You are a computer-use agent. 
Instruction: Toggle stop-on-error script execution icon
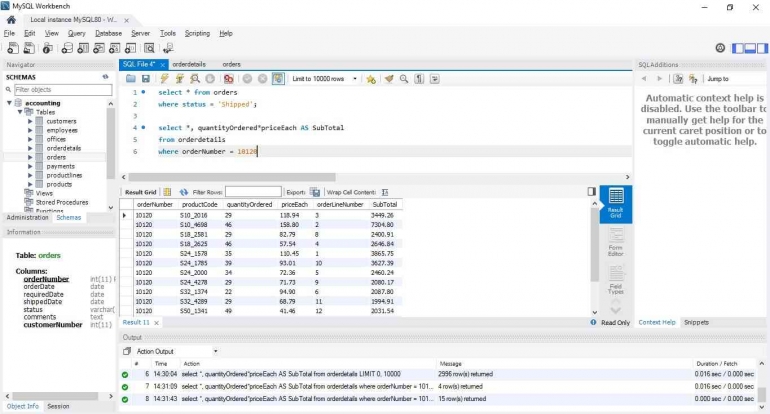point(229,79)
